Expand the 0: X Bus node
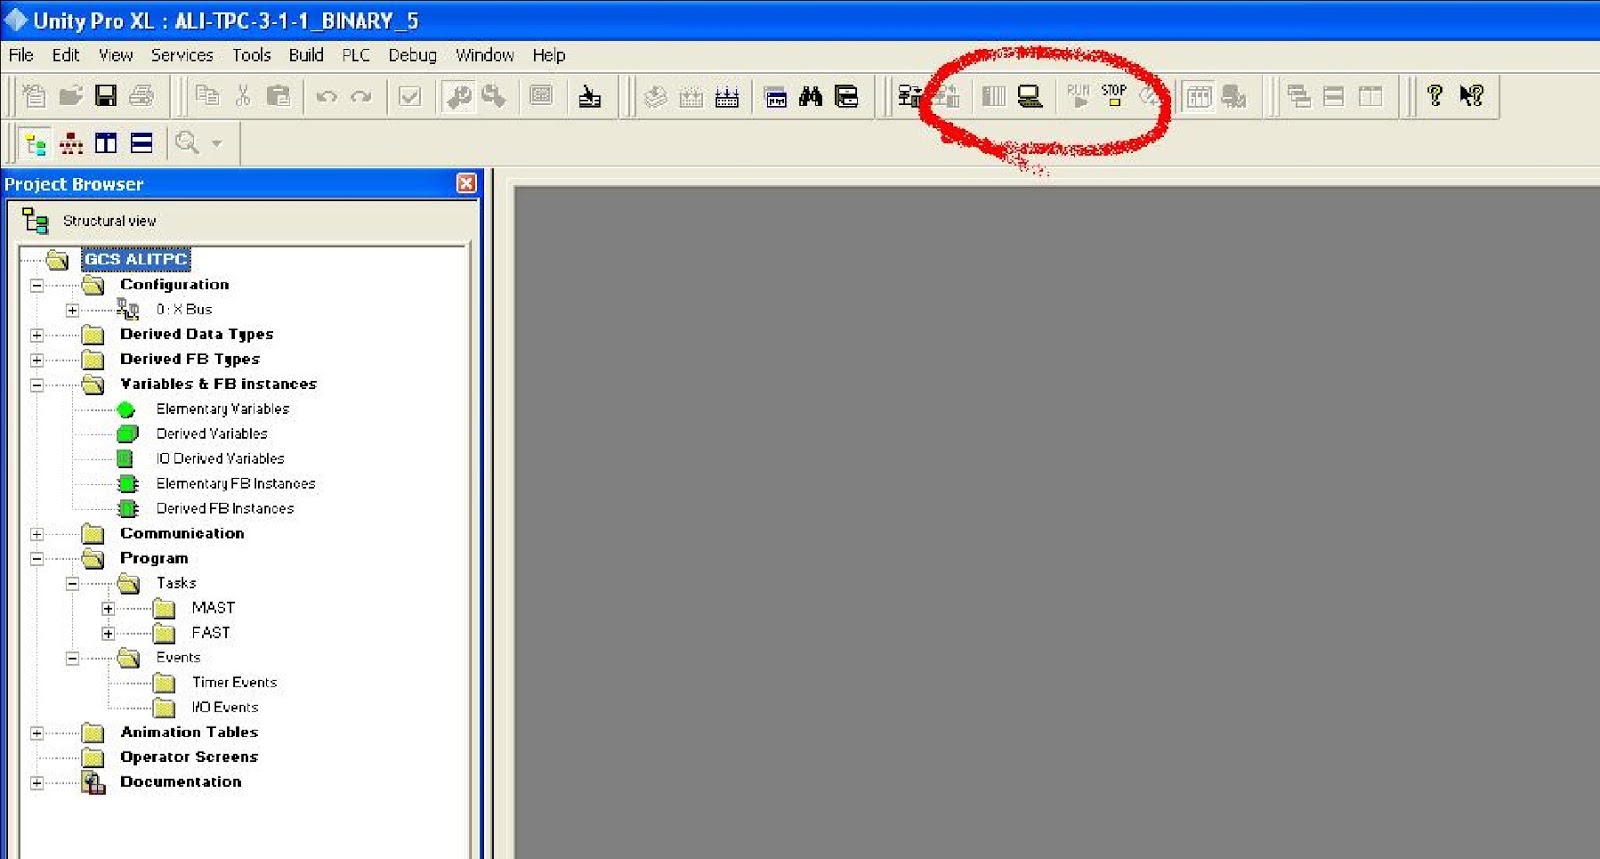This screenshot has width=1600, height=859. tap(72, 310)
